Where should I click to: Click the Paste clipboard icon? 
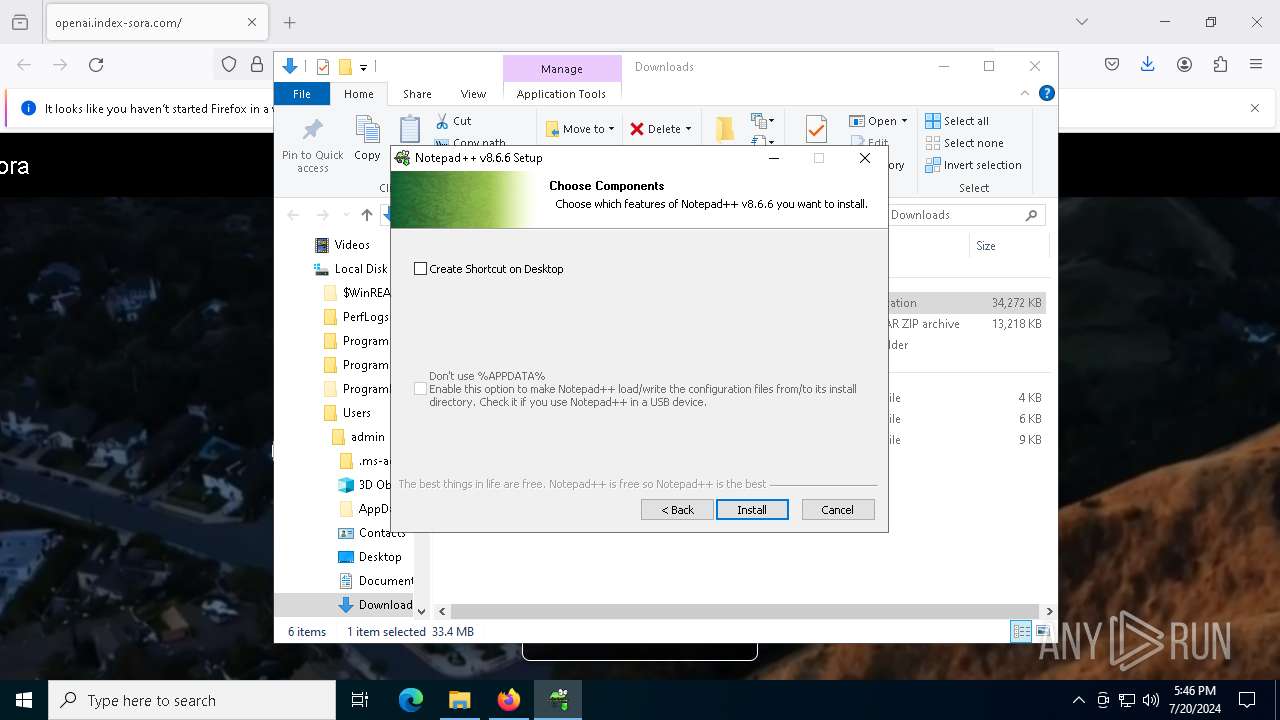[x=410, y=130]
